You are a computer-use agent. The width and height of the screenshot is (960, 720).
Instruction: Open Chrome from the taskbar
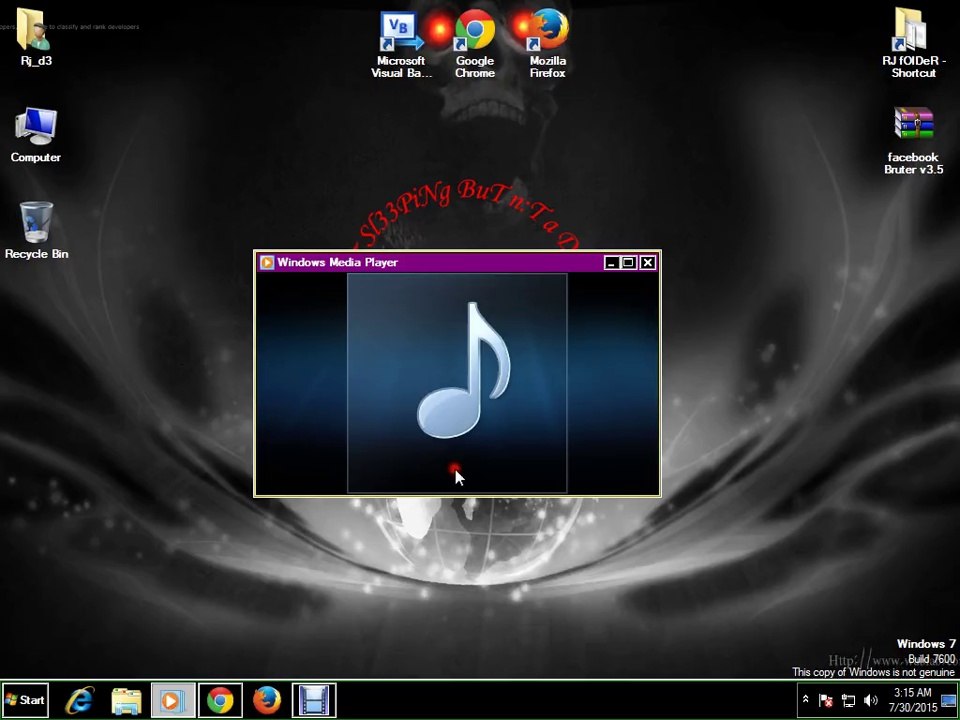[x=220, y=700]
